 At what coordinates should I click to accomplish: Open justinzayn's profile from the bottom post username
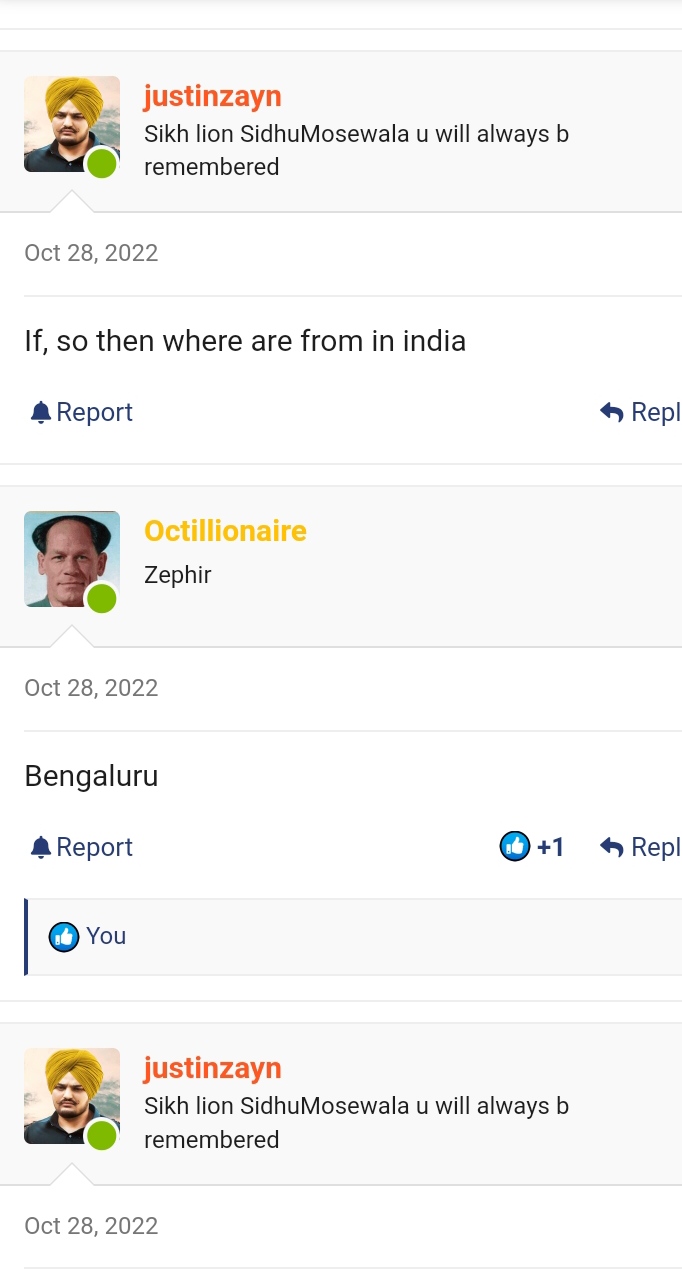212,1068
